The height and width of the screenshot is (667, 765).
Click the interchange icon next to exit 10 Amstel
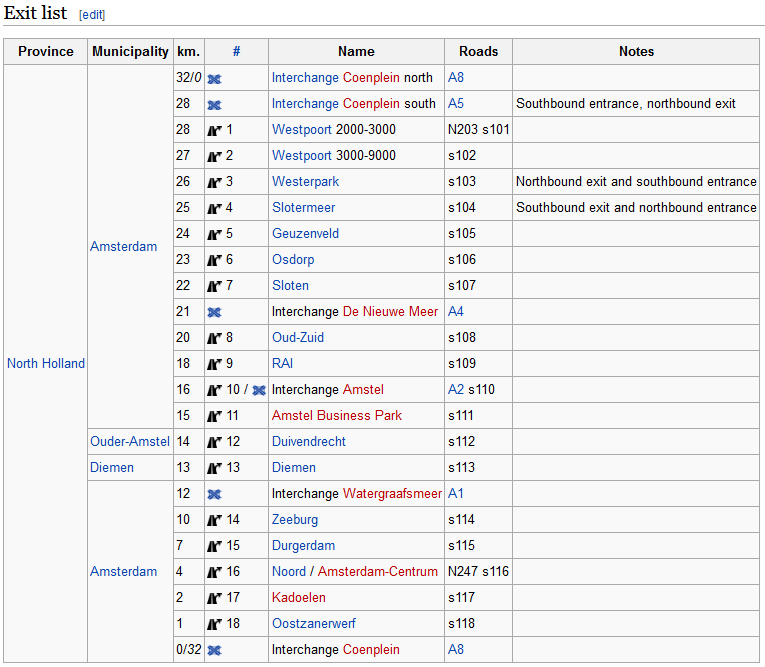point(259,390)
